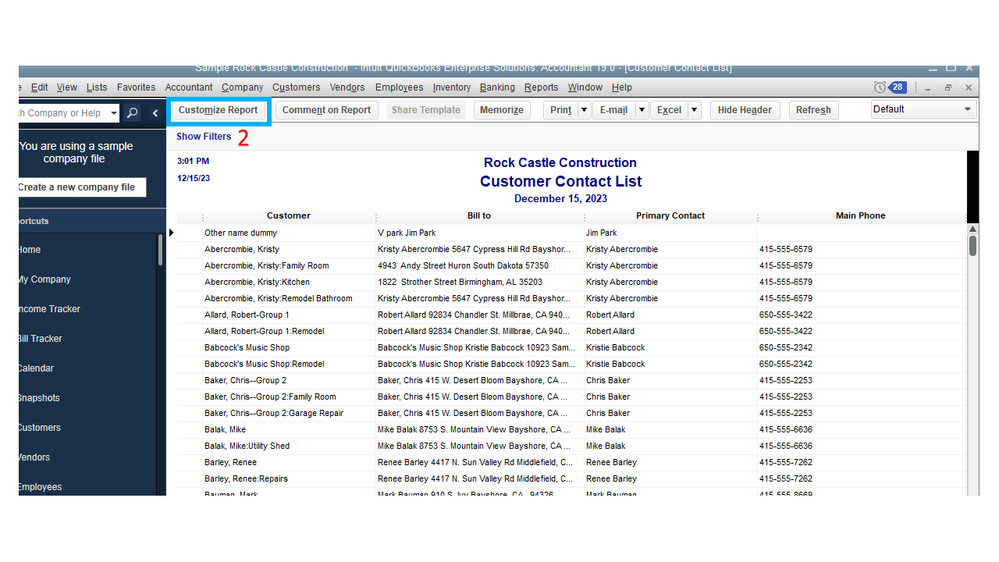This screenshot has width=999, height=562.
Task: Click the search magnifier icon
Action: point(133,113)
